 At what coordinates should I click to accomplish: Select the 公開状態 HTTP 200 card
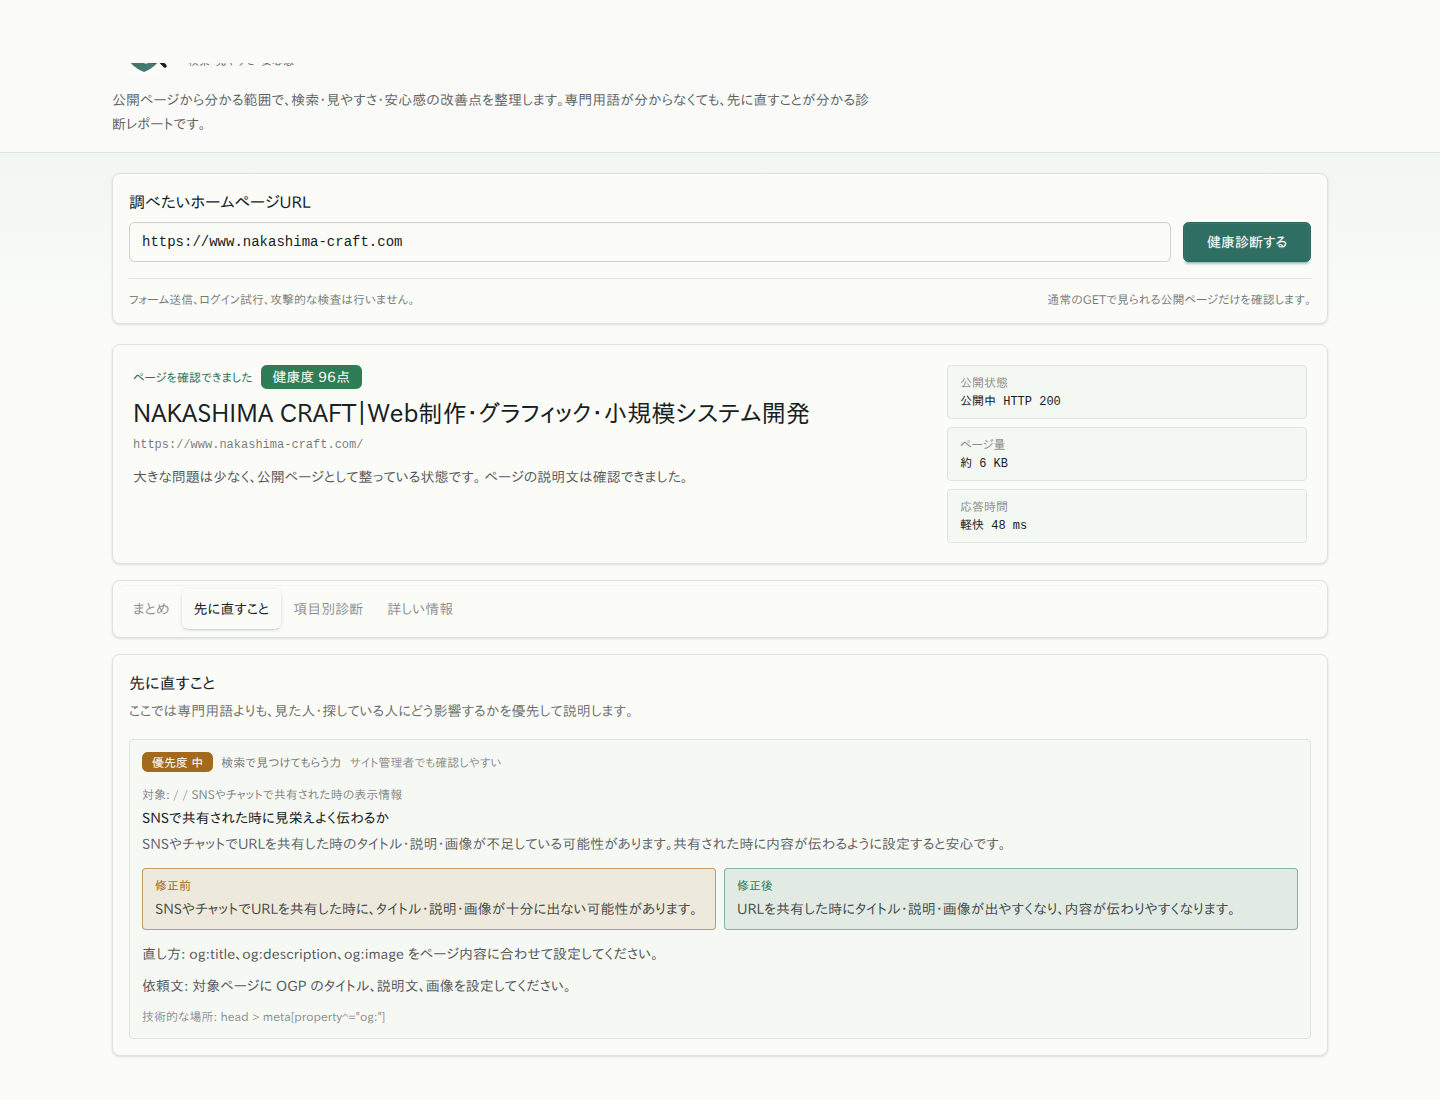coord(1127,392)
